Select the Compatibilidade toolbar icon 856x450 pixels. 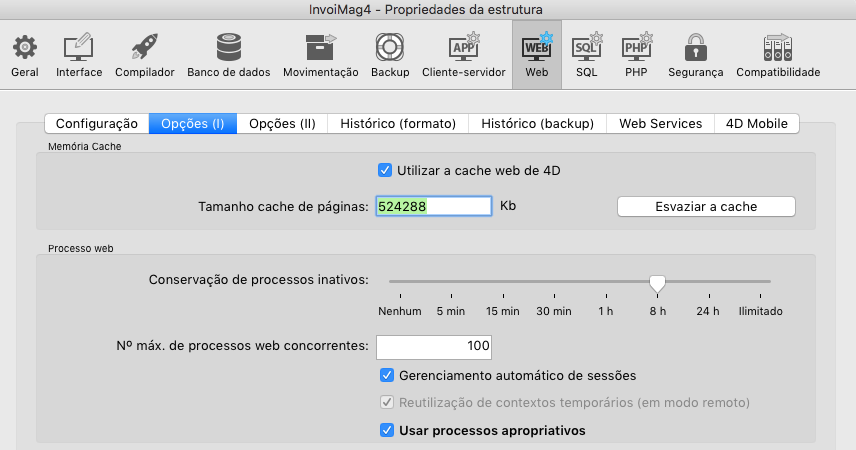tap(778, 48)
